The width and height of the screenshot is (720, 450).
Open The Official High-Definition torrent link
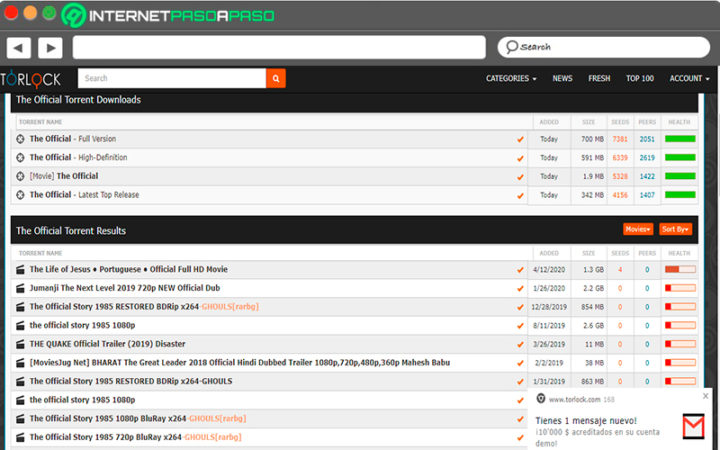pos(78,157)
